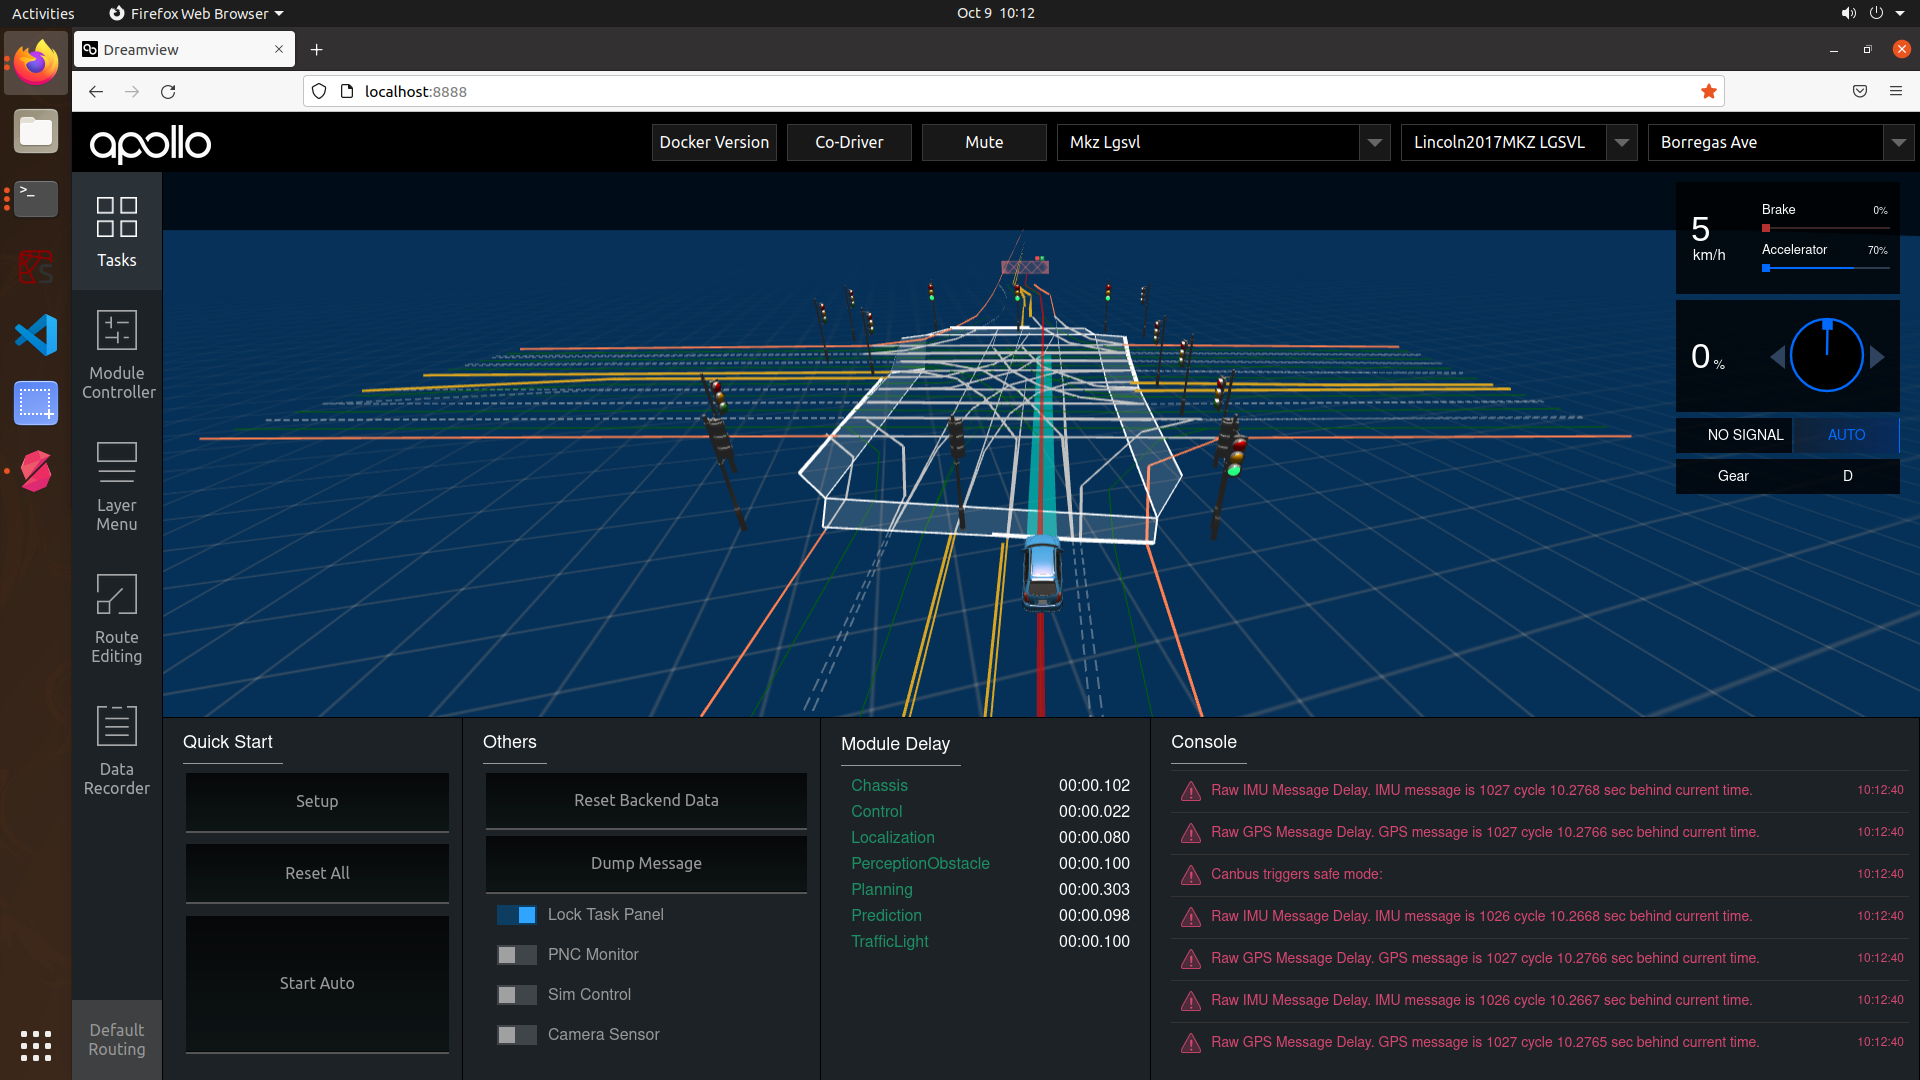Show all applications grid in dock

36,1045
